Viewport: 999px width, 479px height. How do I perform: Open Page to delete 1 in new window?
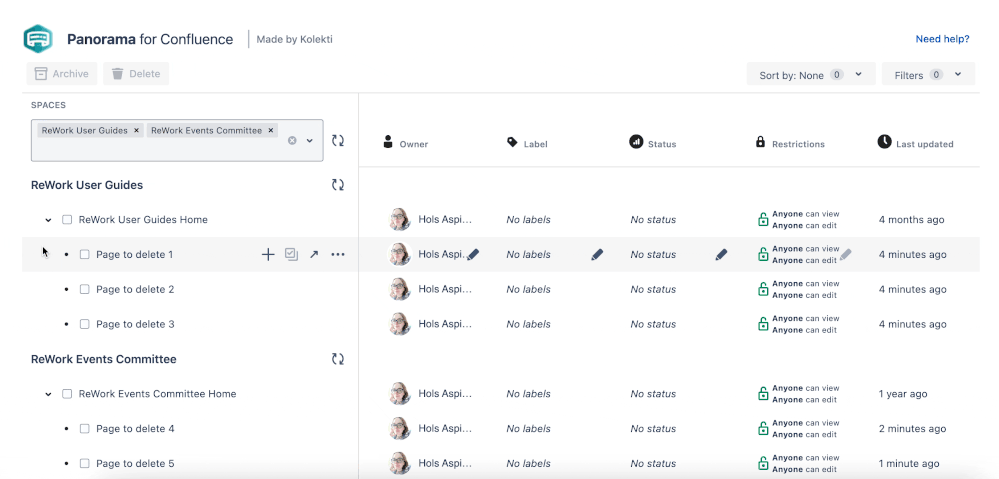(x=313, y=255)
